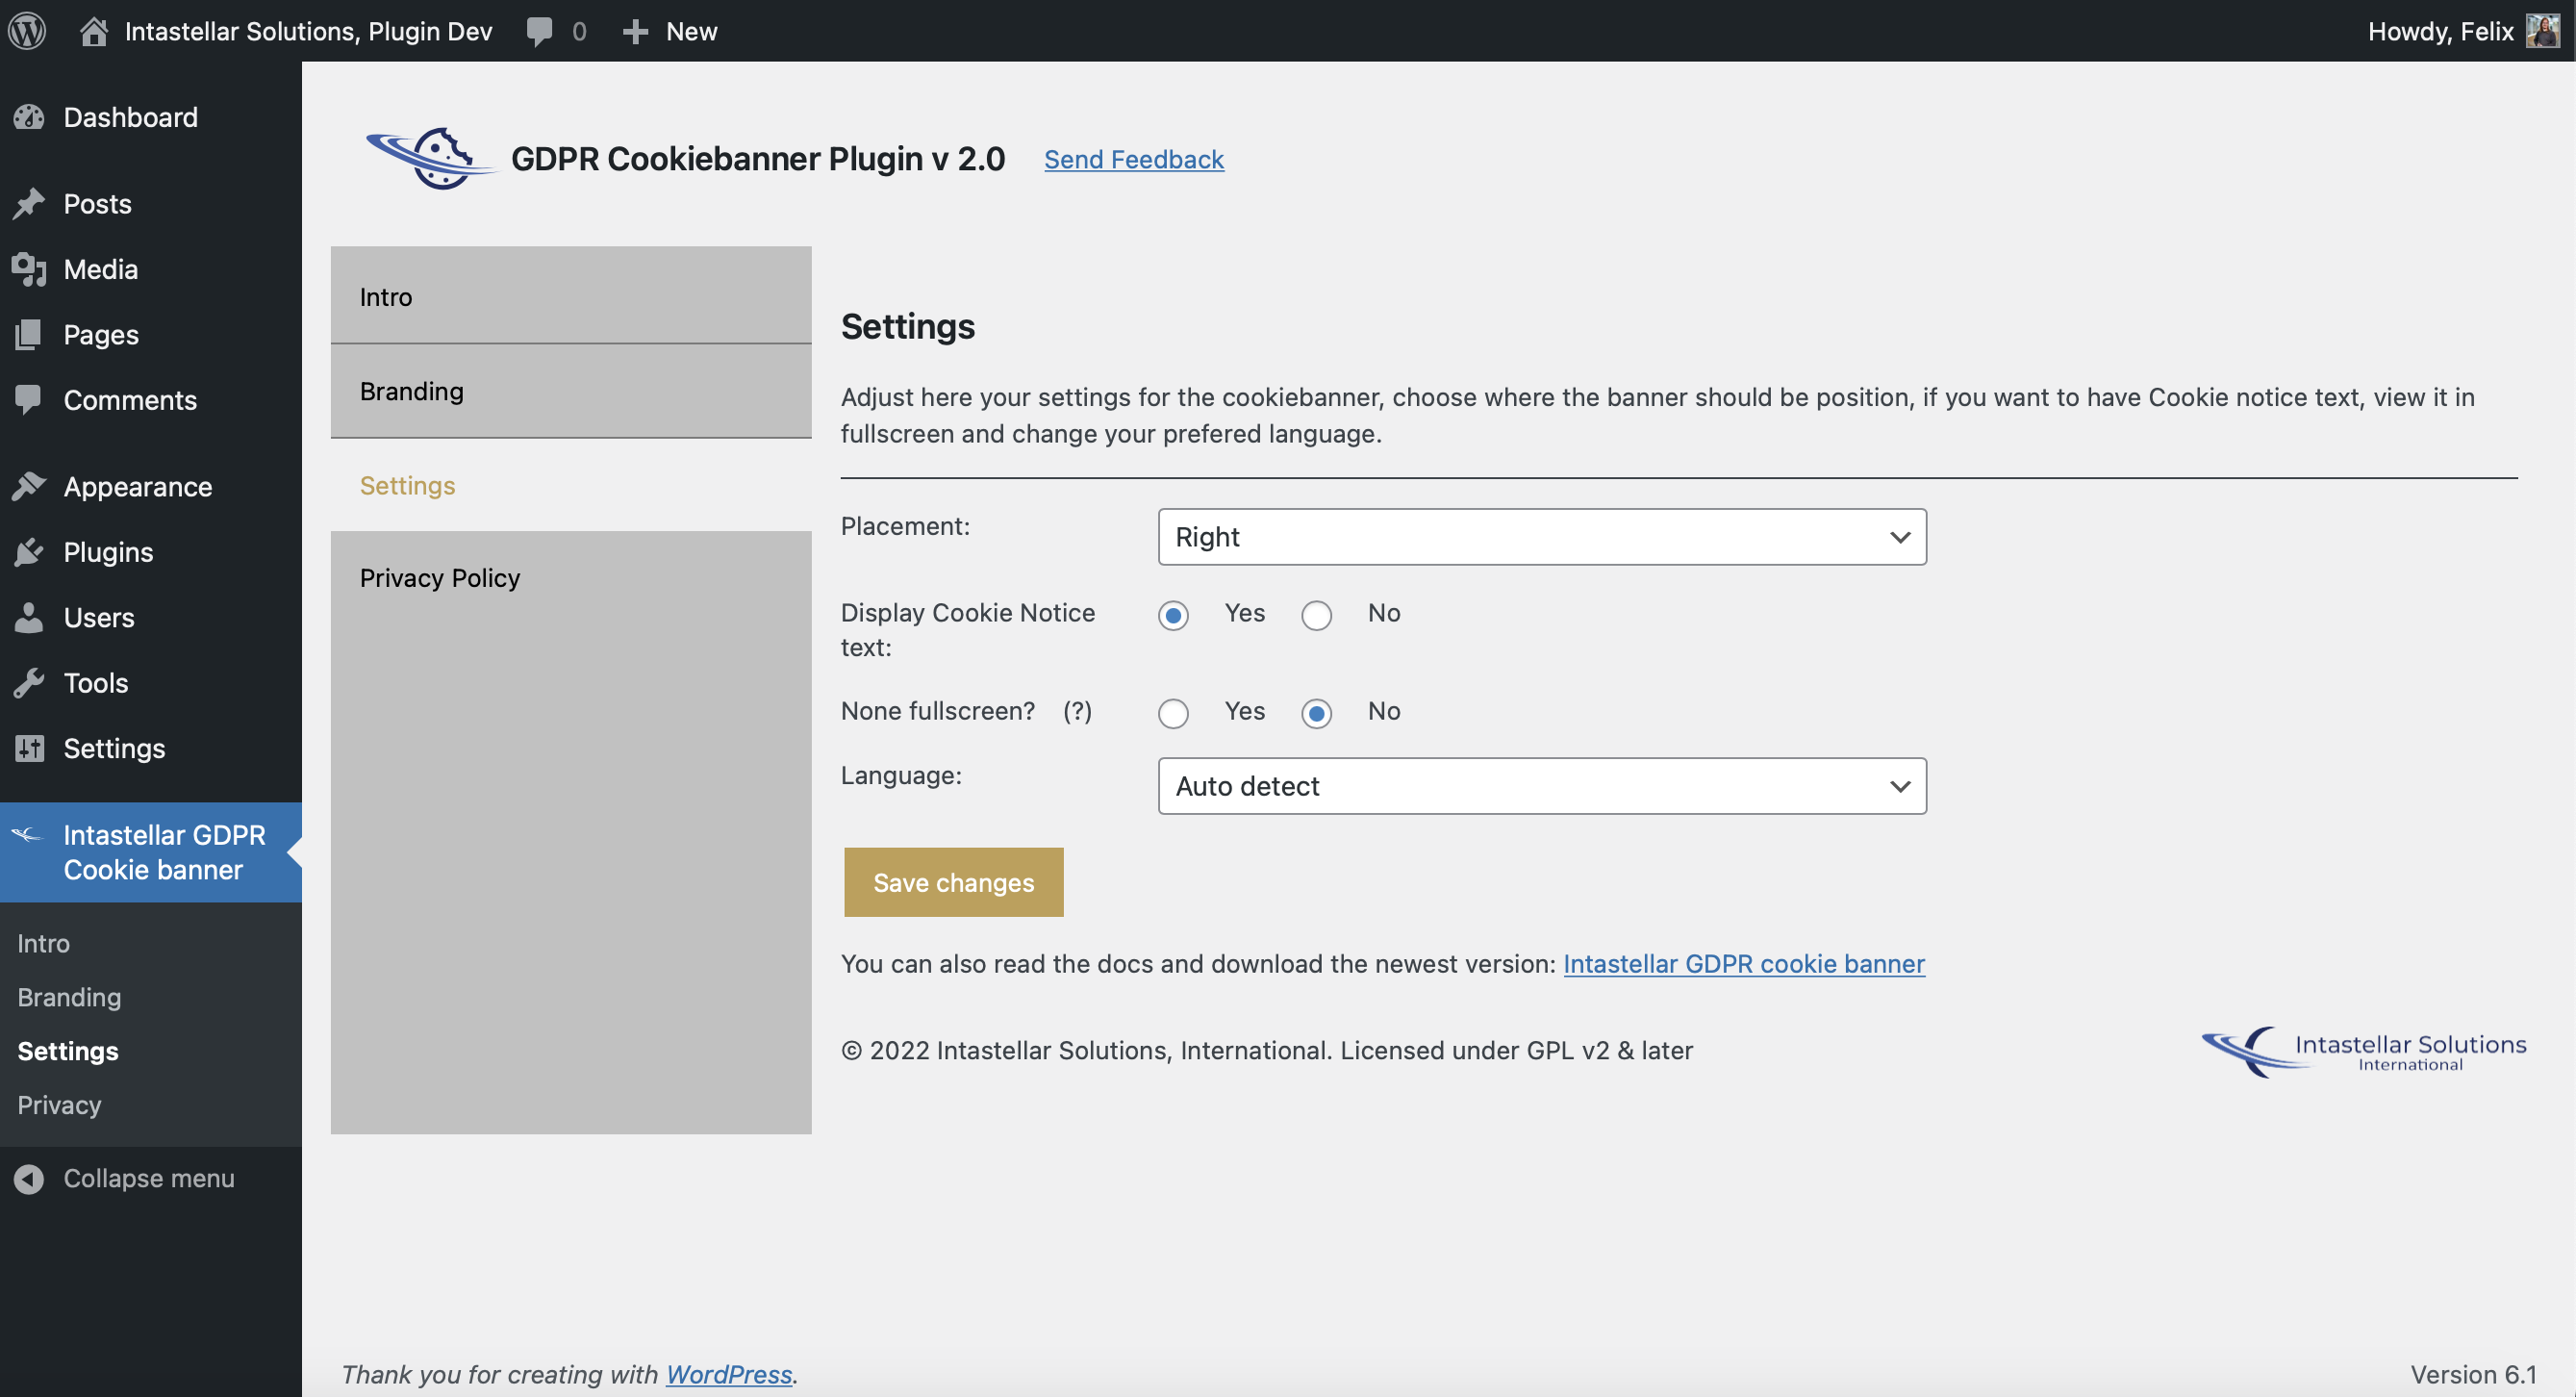The width and height of the screenshot is (2576, 1397).
Task: Click the Settings page heading
Action: tap(907, 327)
